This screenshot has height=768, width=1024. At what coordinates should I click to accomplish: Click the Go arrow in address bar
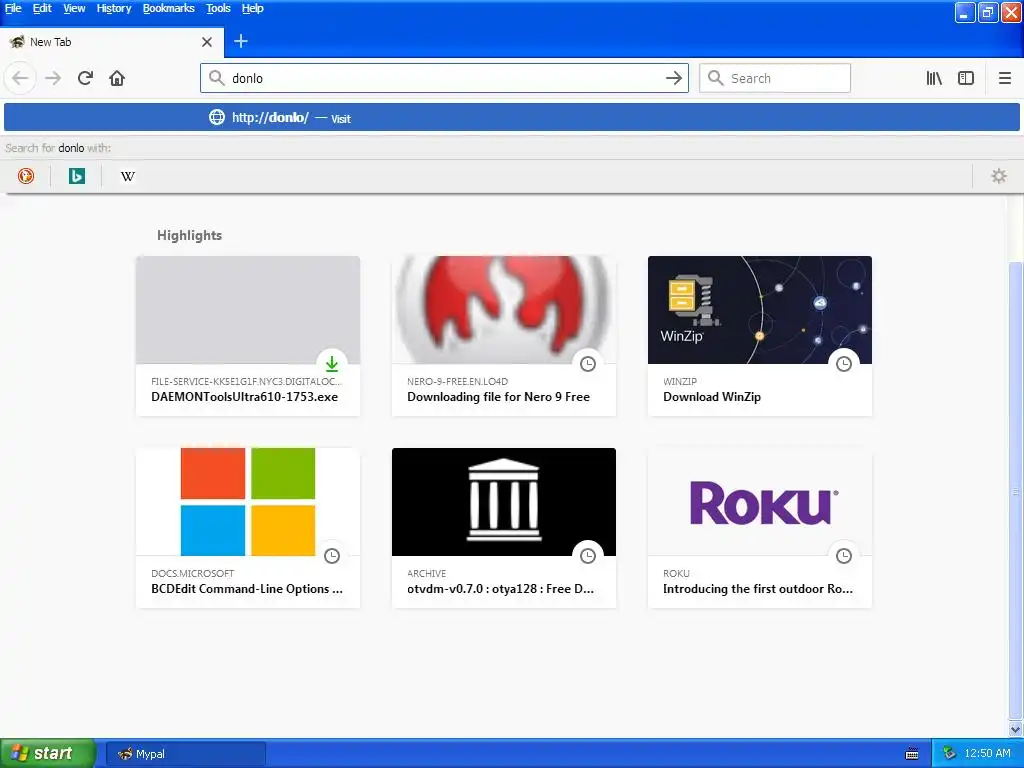point(673,78)
